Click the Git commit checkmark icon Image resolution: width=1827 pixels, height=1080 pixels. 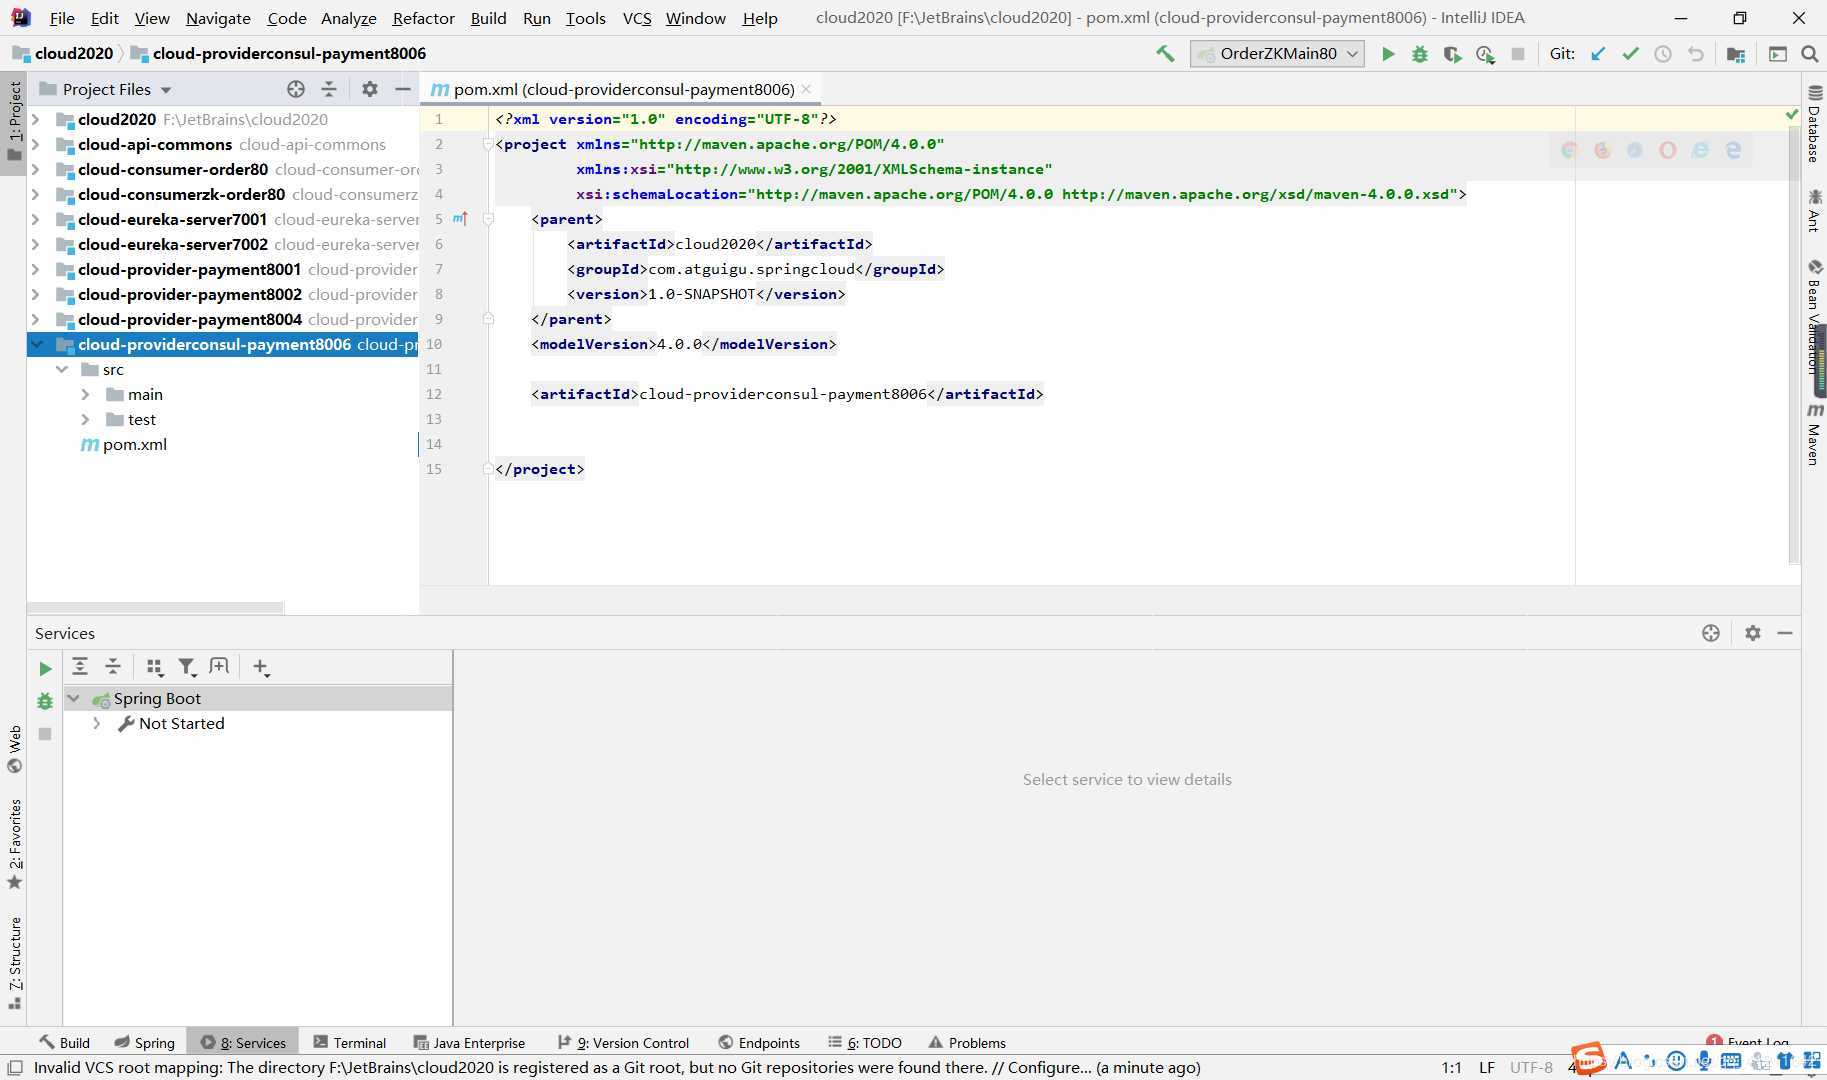[x=1631, y=54]
